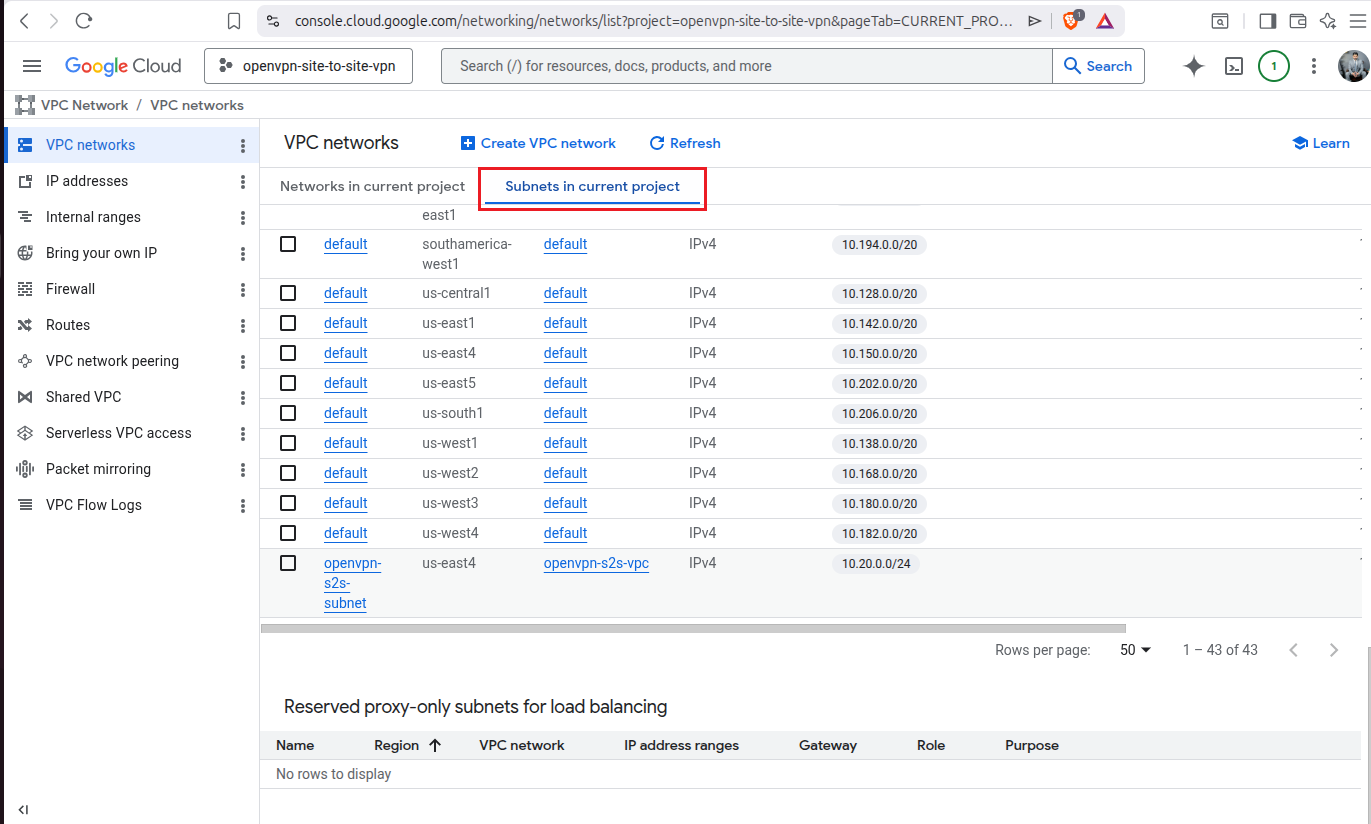1371x824 pixels.
Task: Open Brave Leo AI sparkle icon in toolbar
Action: click(1328, 20)
